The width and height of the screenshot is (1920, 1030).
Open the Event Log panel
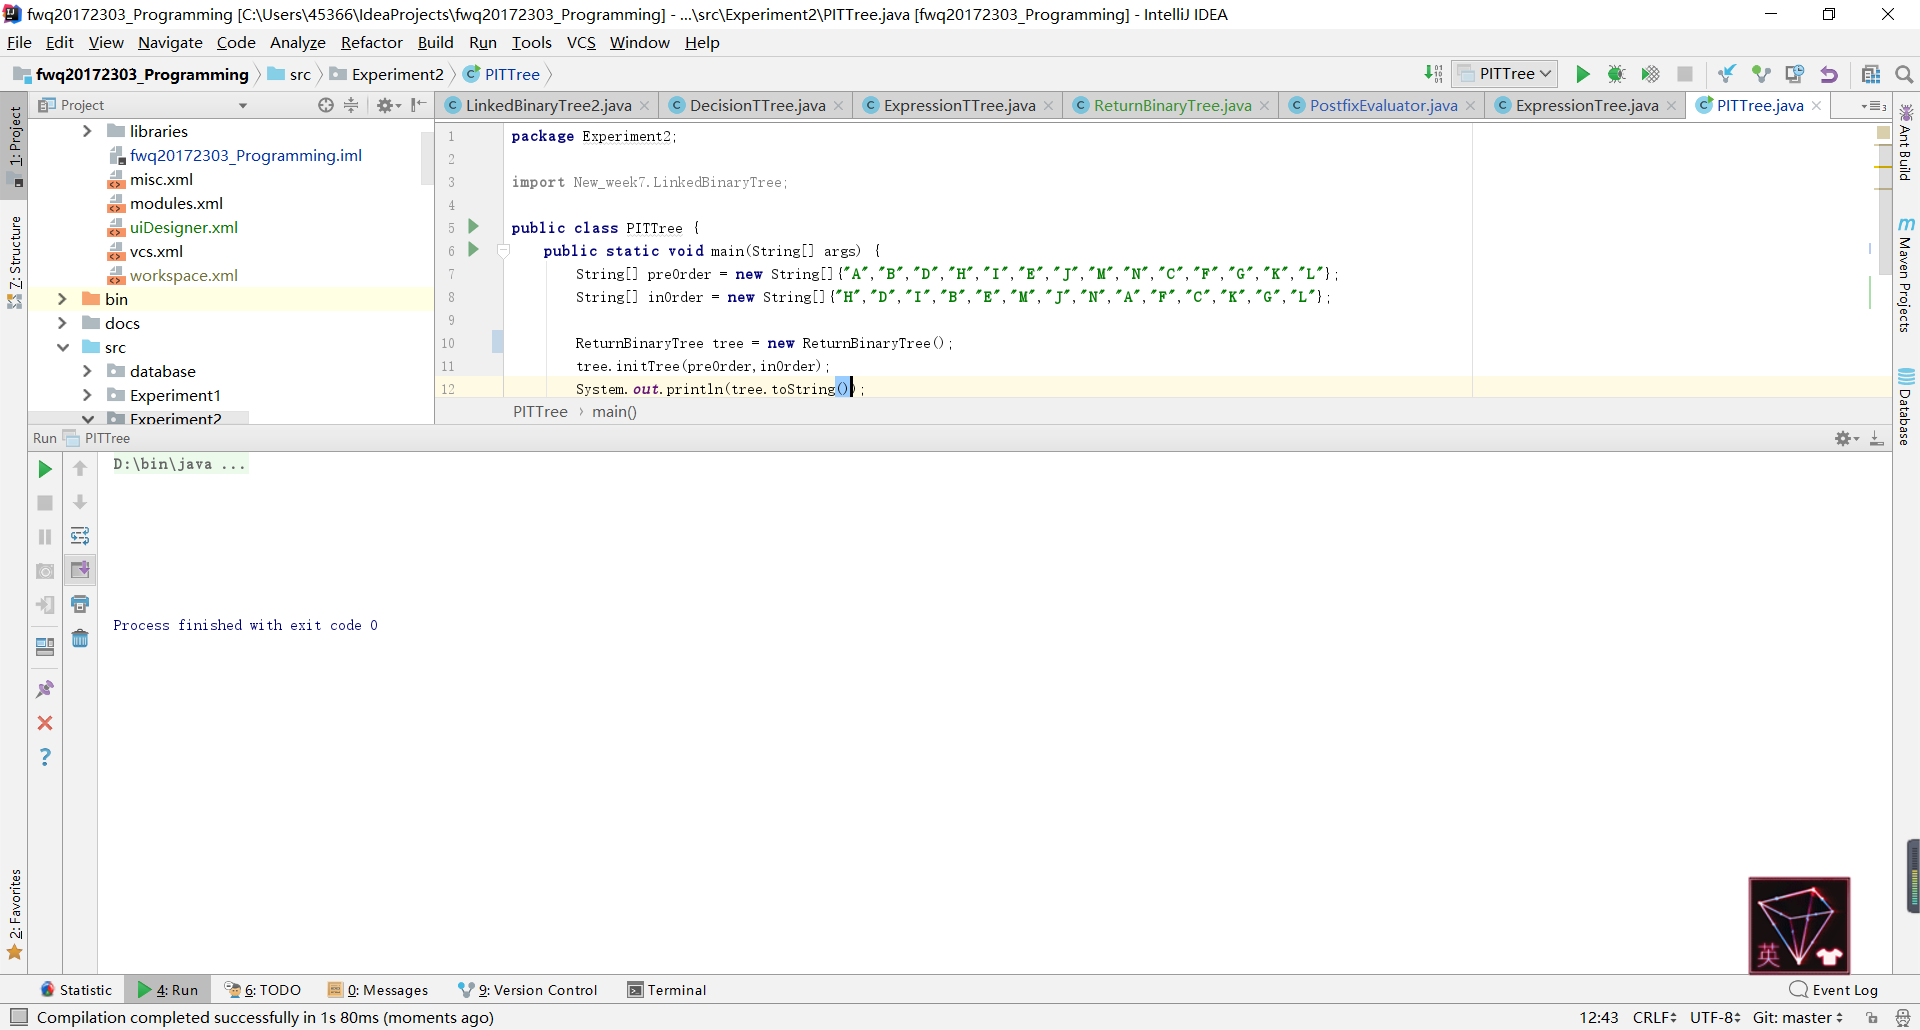(1834, 990)
